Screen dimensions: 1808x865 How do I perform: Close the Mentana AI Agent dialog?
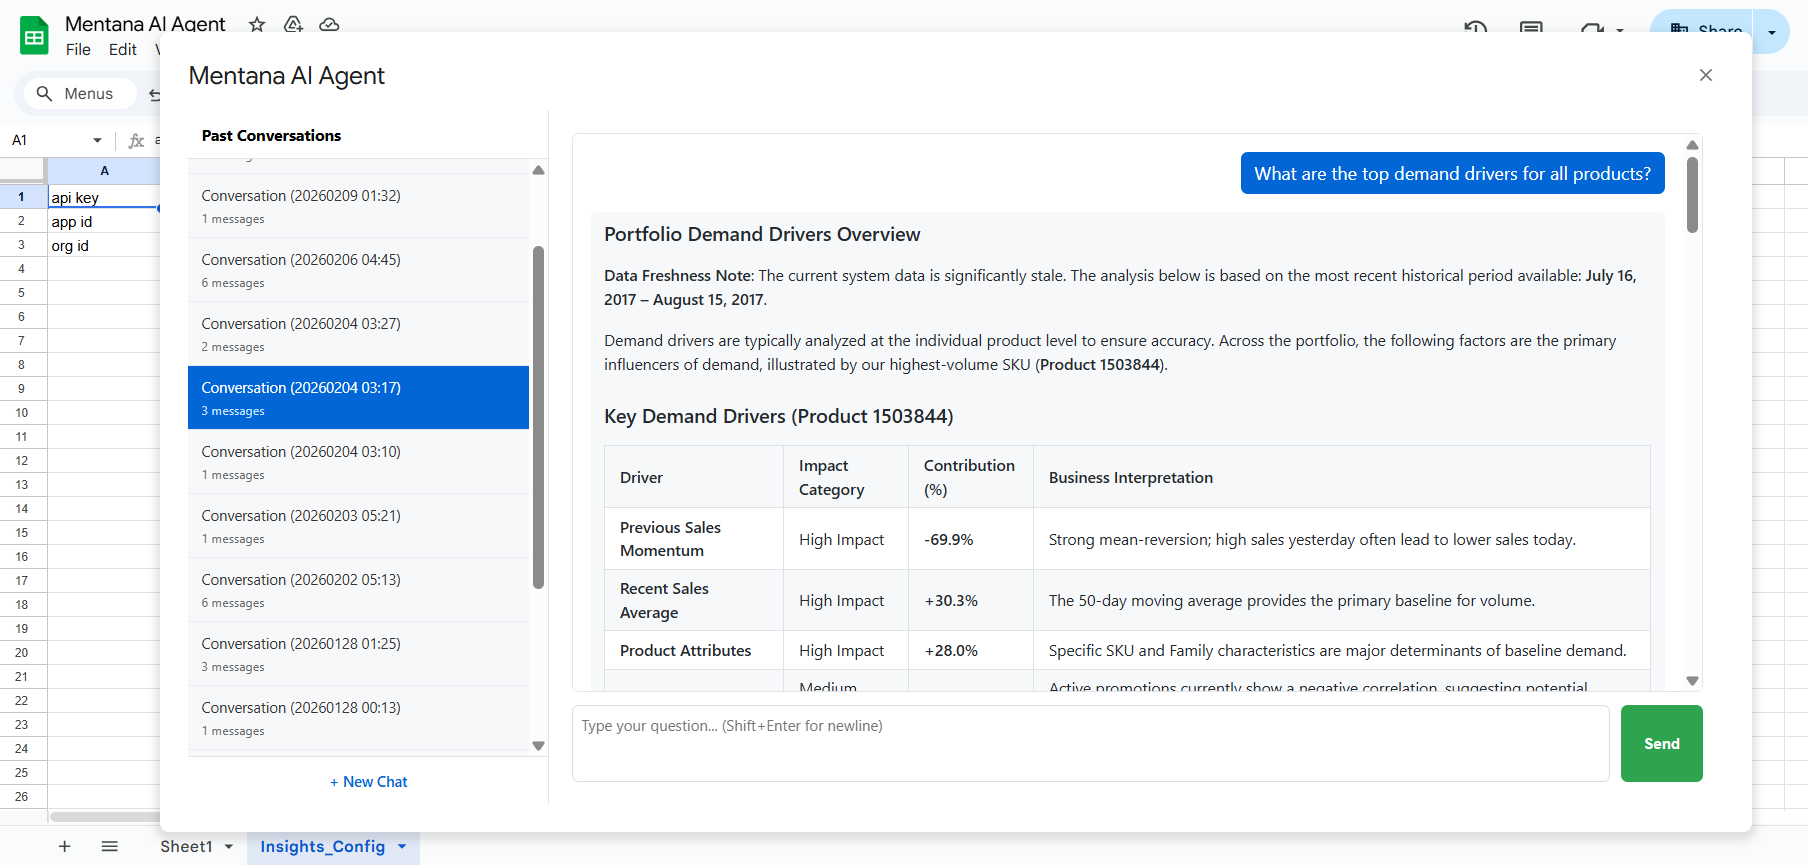pyautogui.click(x=1706, y=75)
